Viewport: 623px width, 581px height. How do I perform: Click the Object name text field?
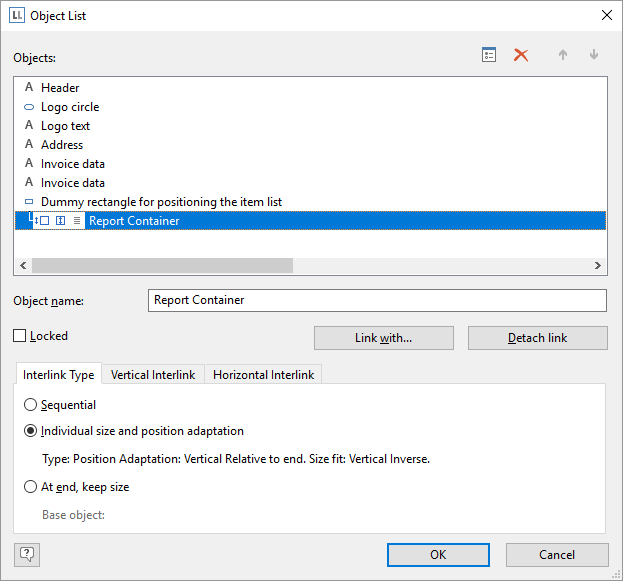point(376,300)
